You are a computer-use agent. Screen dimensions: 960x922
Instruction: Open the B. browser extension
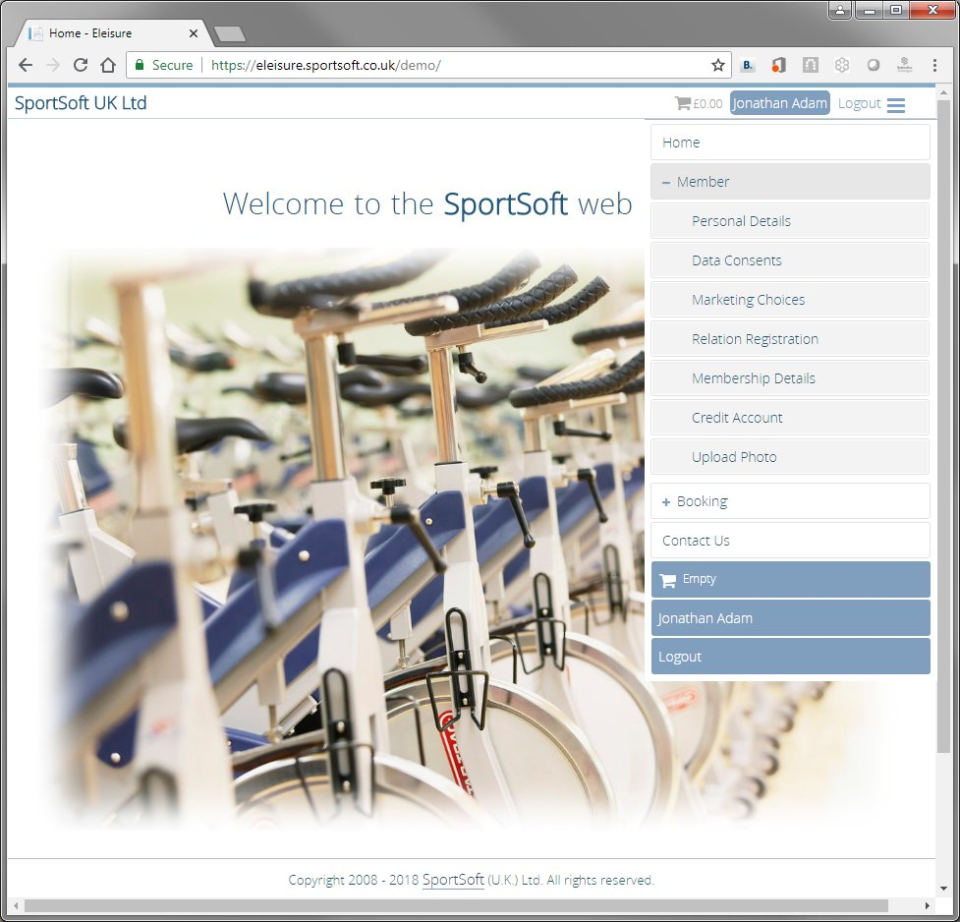(x=748, y=64)
